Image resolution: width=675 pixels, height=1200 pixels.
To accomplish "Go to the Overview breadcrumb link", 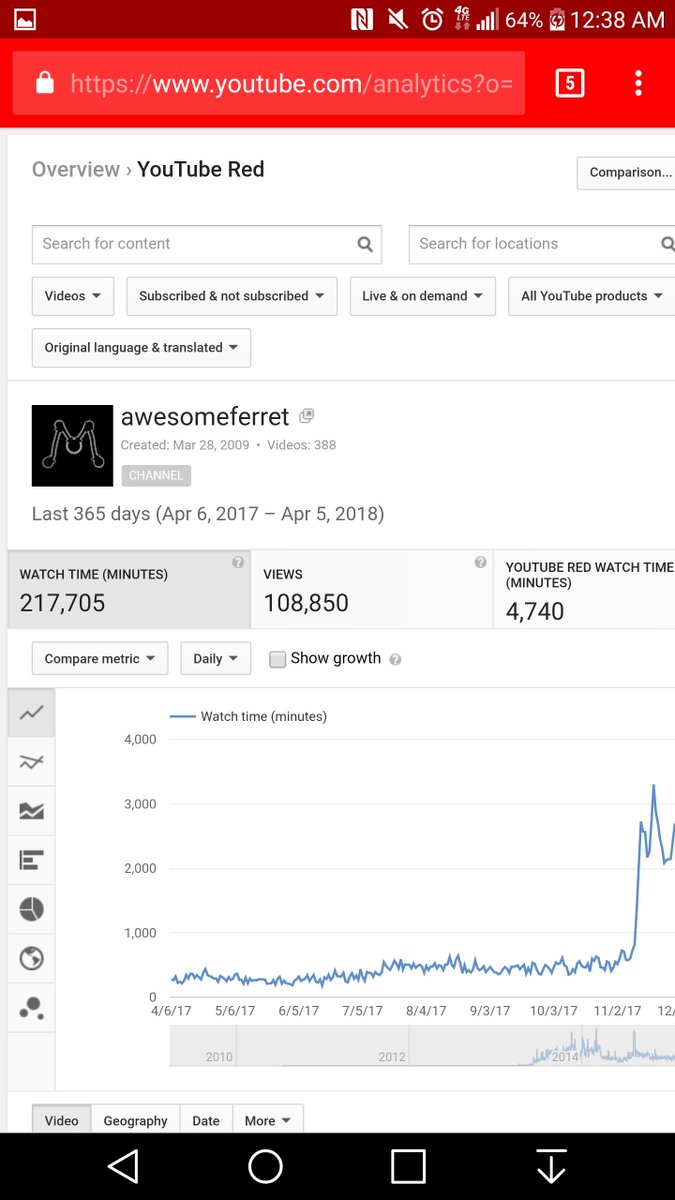I will click(x=76, y=169).
